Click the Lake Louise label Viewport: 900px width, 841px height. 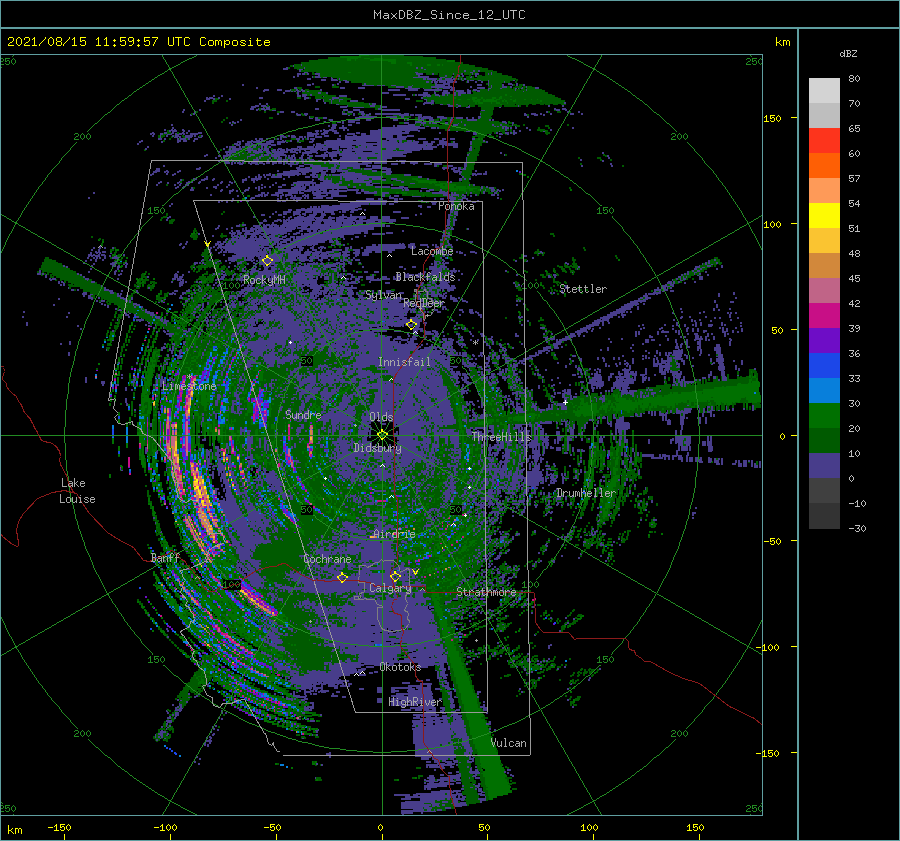tap(77, 491)
